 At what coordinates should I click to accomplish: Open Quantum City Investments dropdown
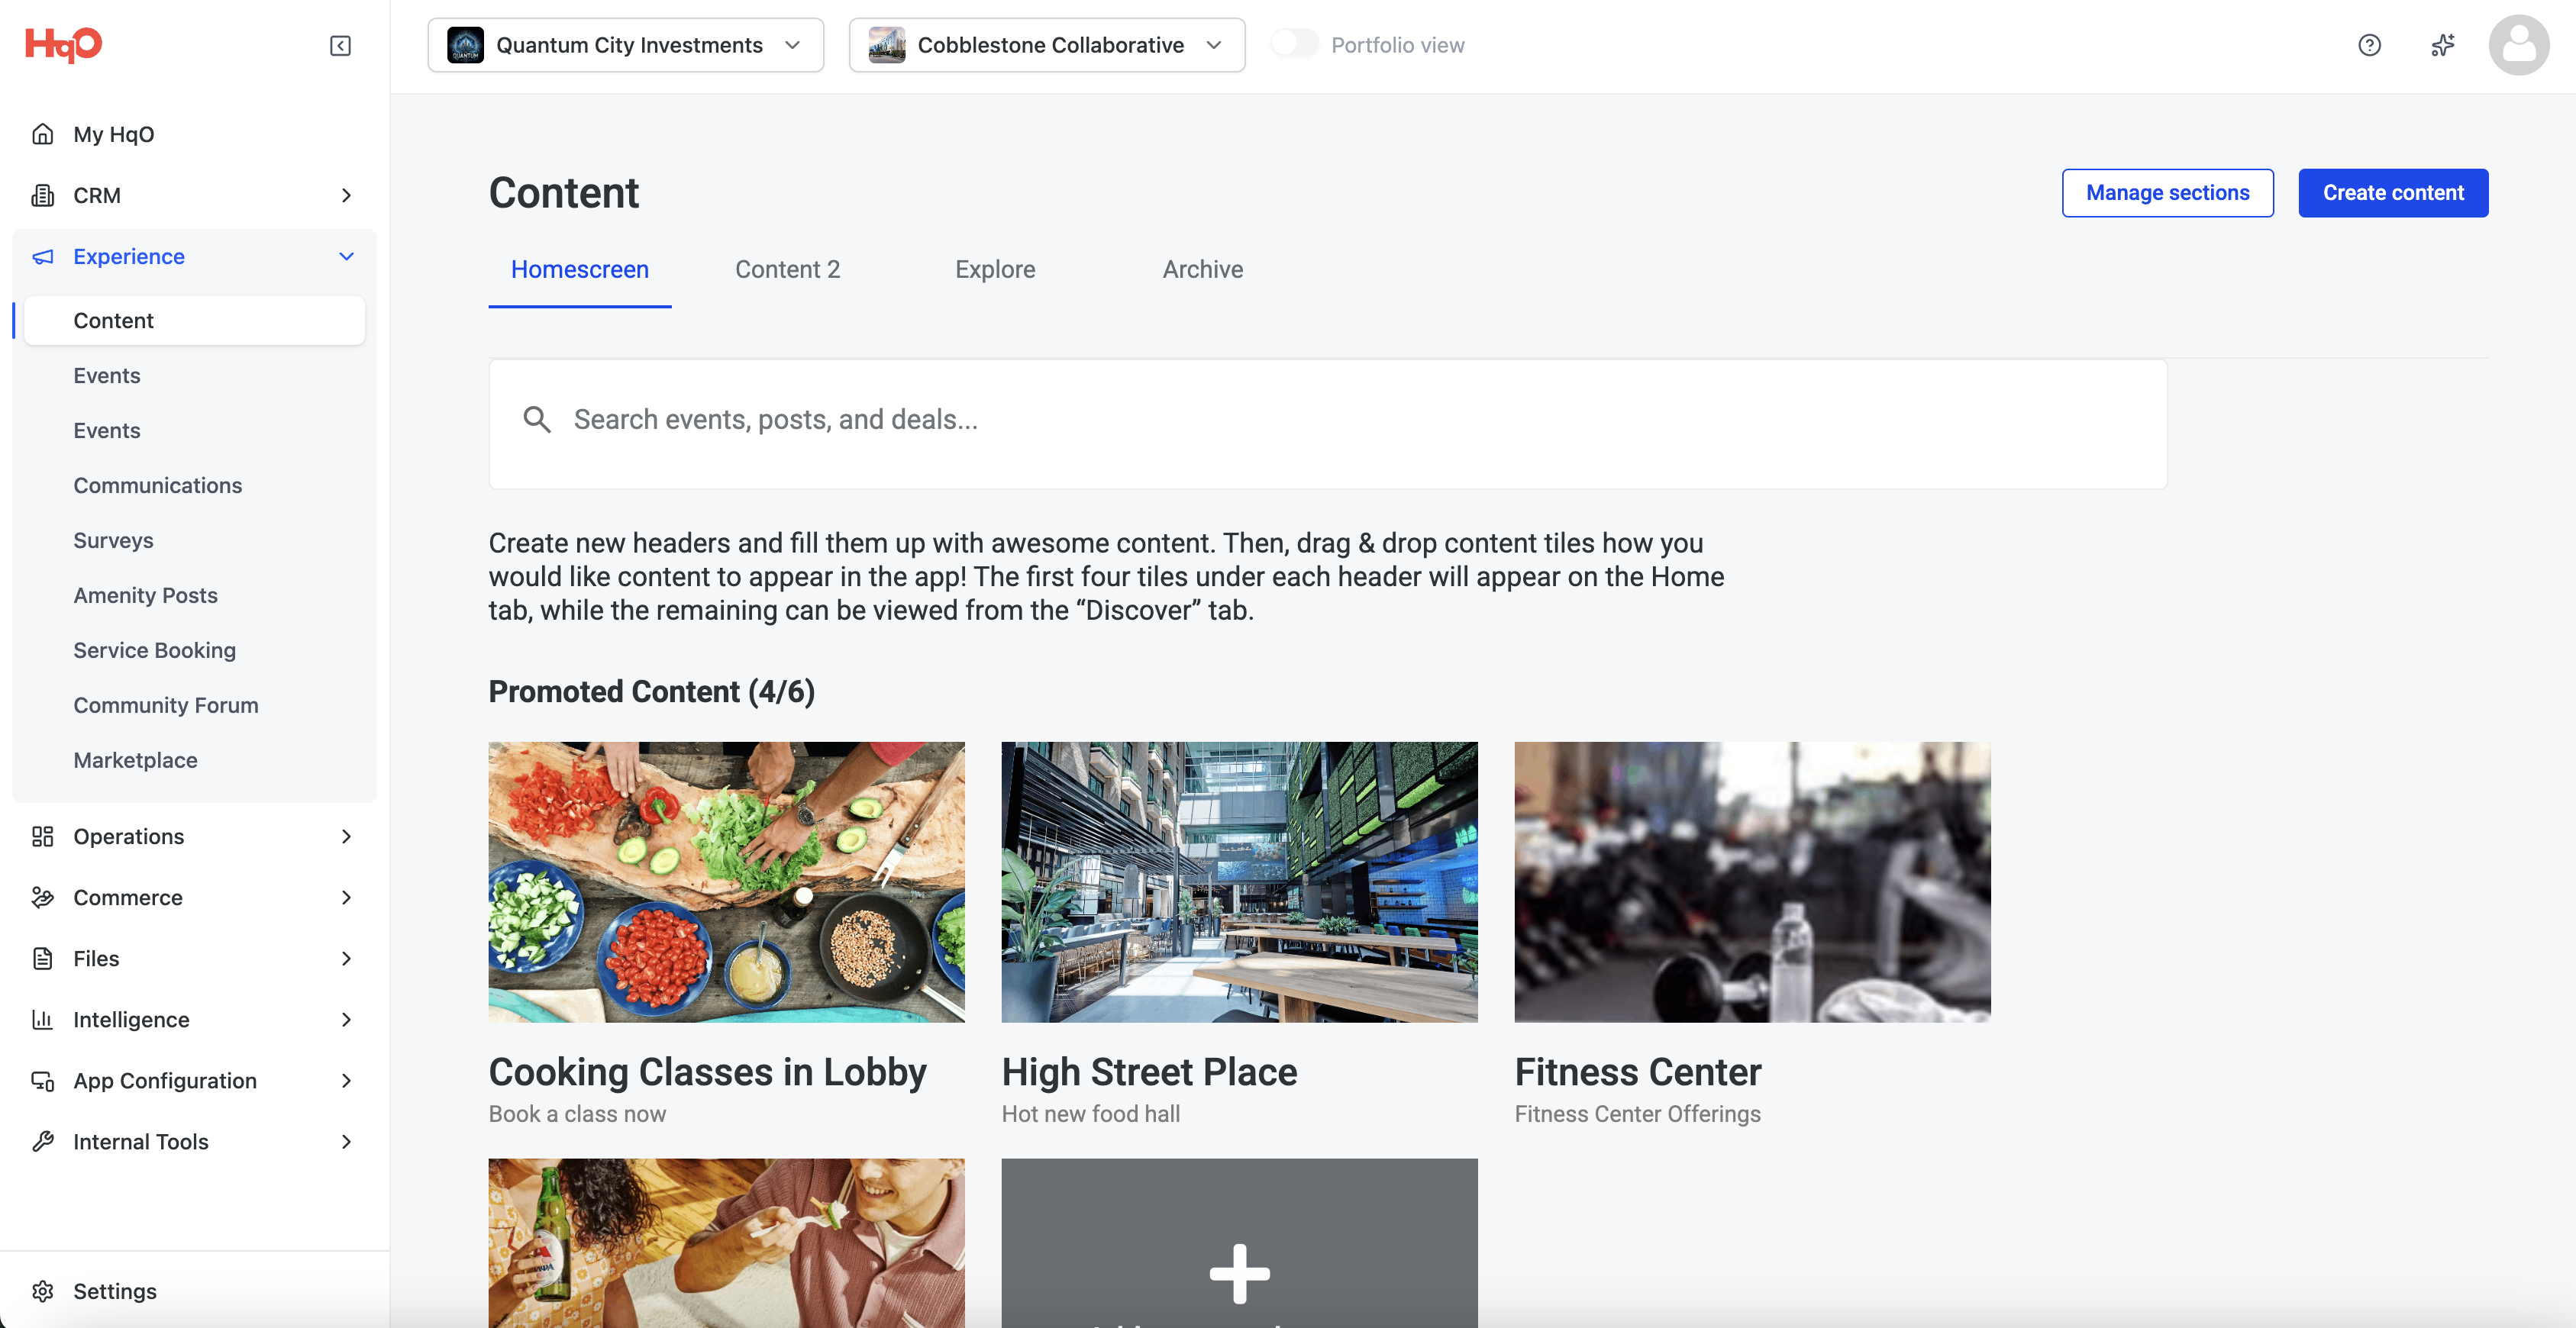click(x=625, y=45)
